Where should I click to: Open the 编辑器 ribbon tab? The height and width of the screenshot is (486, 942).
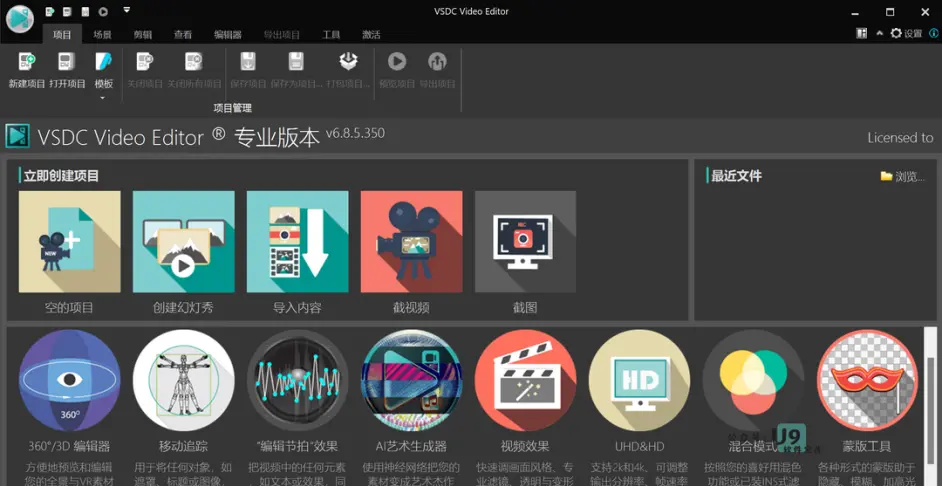click(228, 35)
